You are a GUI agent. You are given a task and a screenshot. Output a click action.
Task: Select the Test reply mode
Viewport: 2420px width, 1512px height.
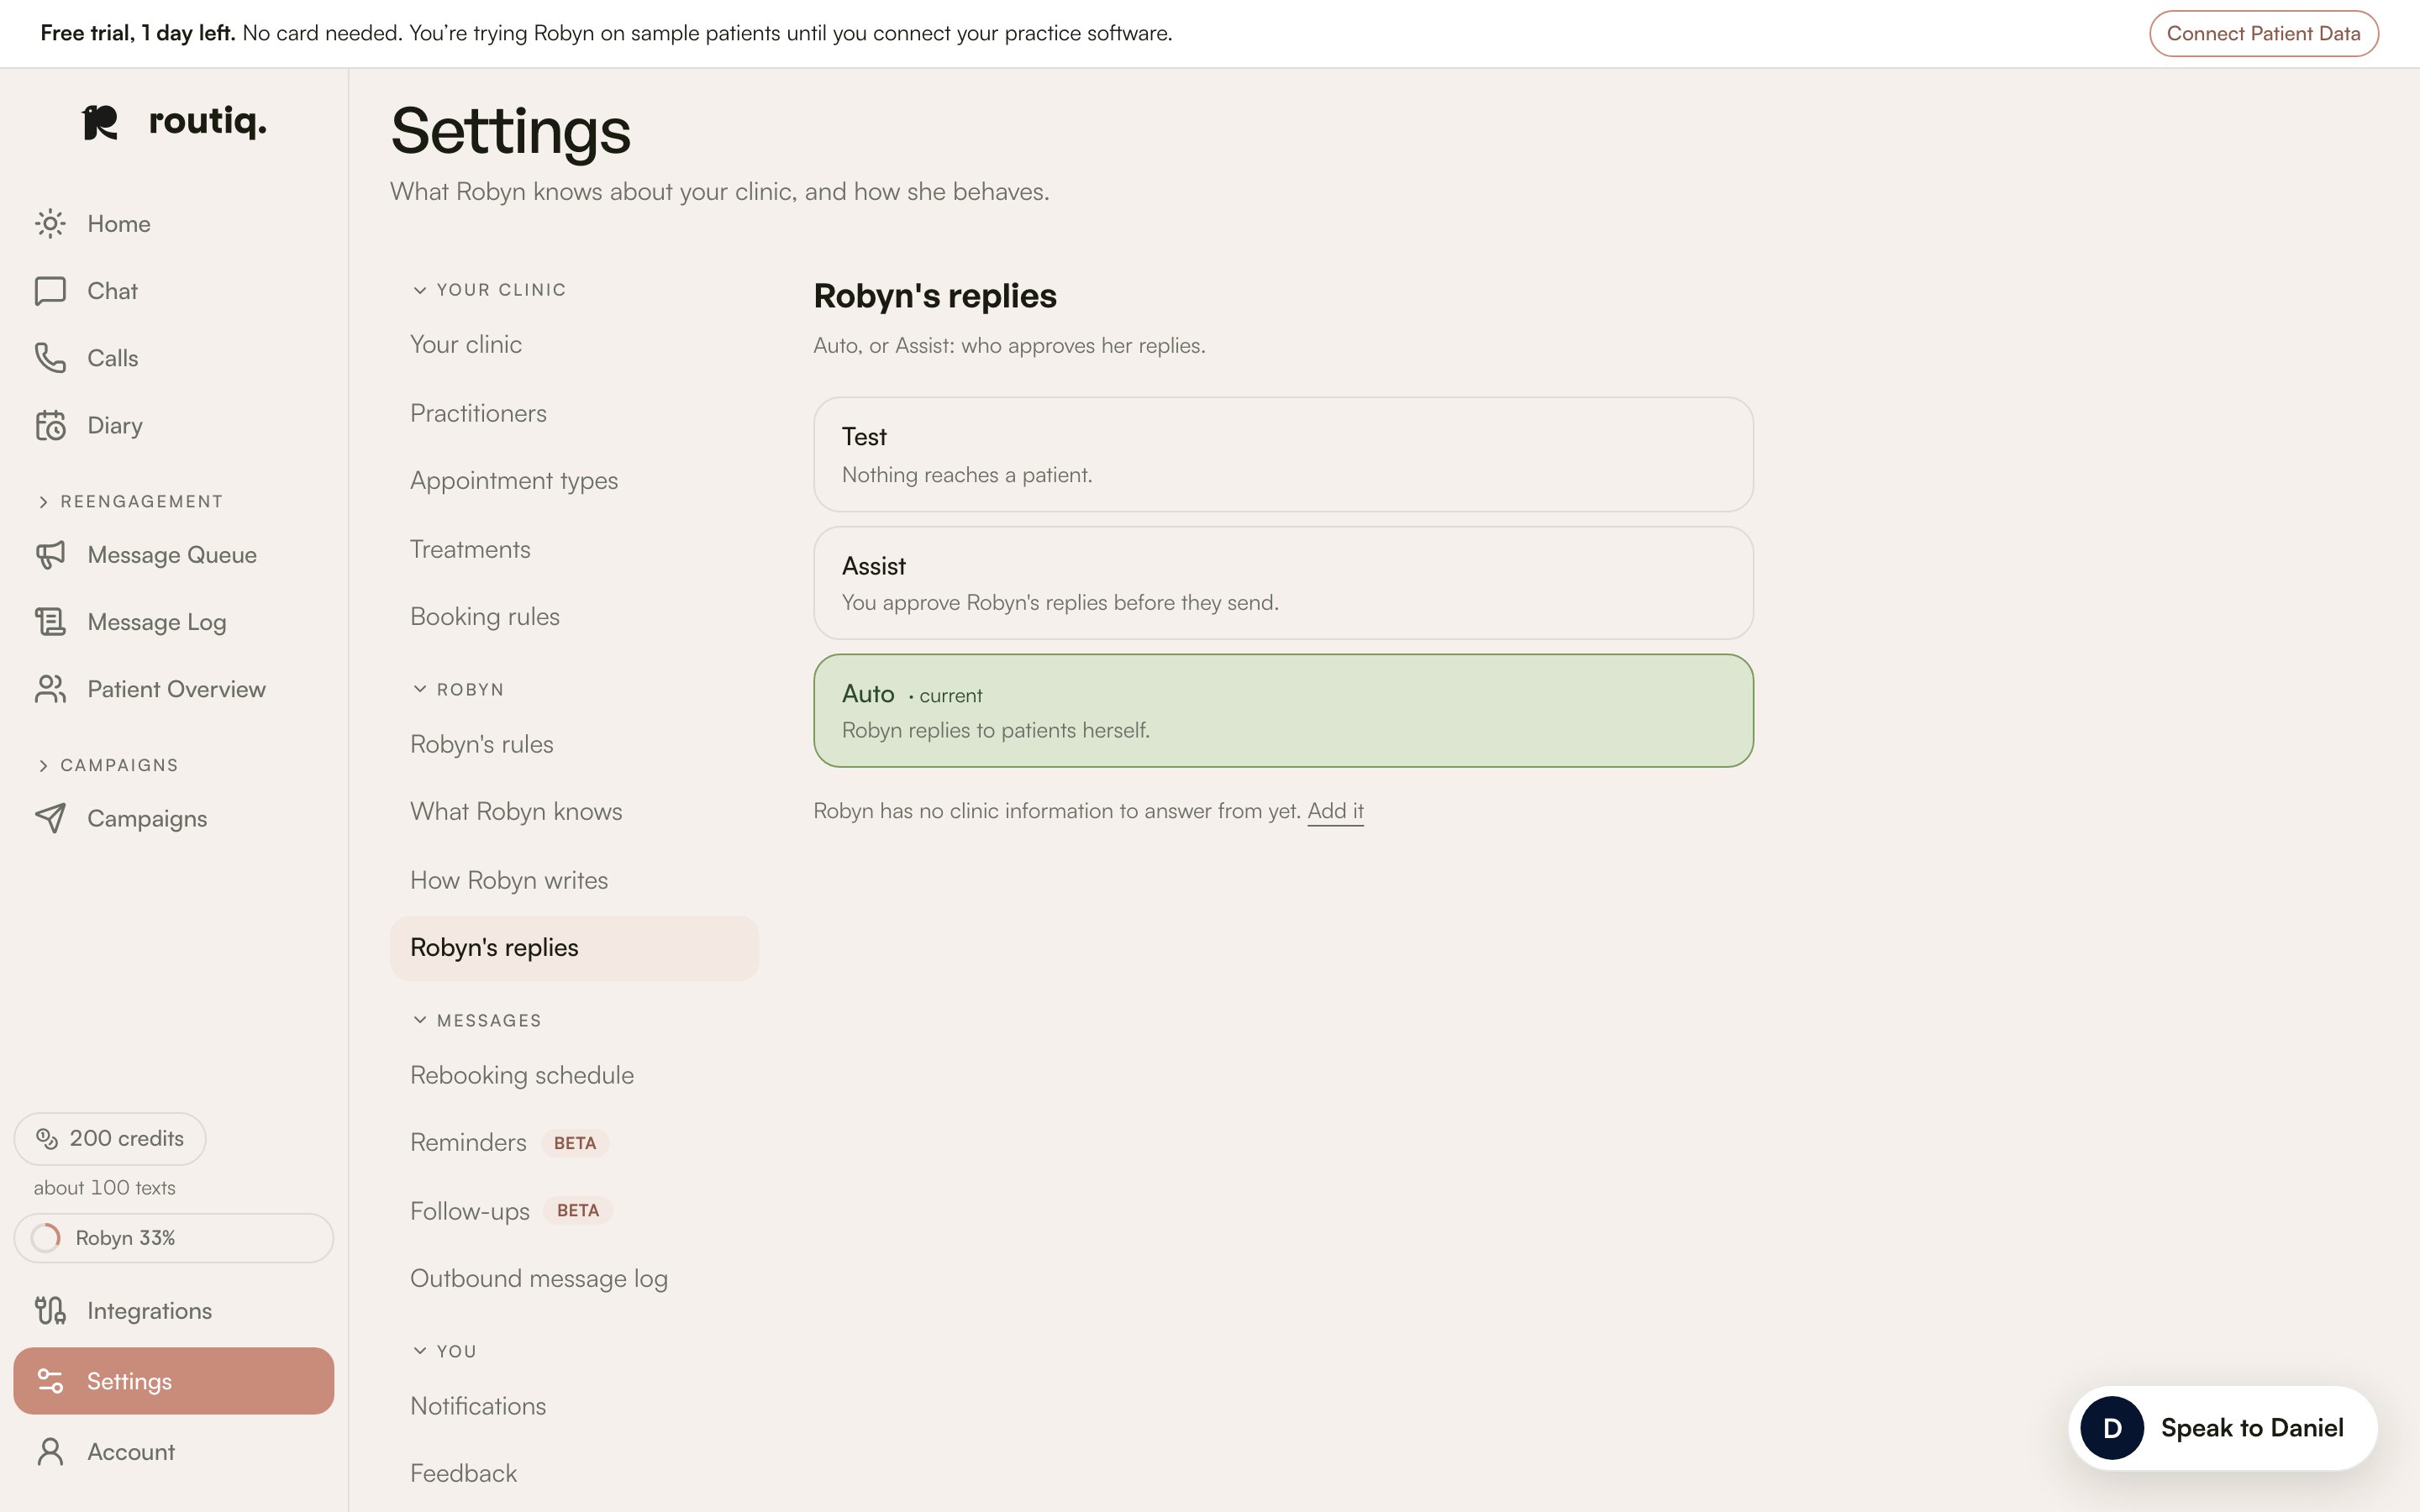(x=1283, y=455)
